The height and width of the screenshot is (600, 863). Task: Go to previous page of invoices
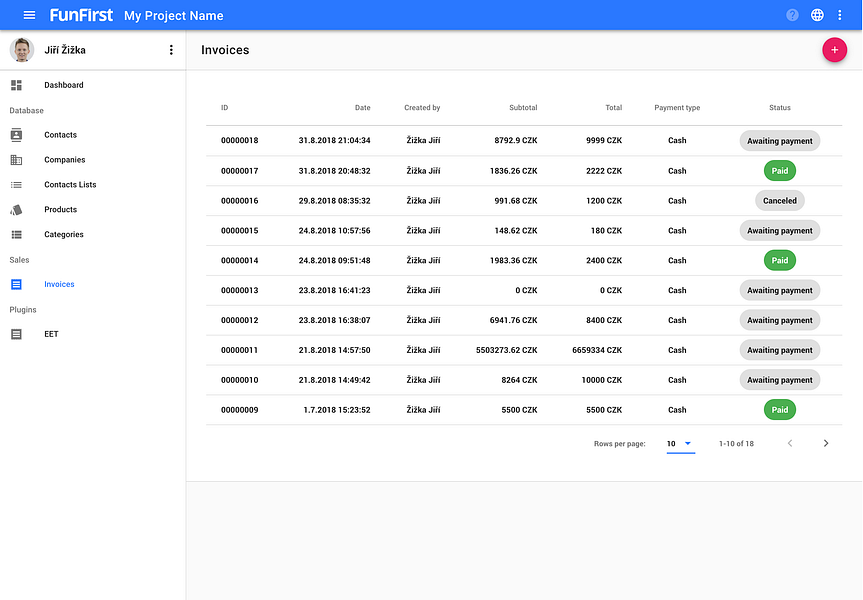(x=790, y=443)
